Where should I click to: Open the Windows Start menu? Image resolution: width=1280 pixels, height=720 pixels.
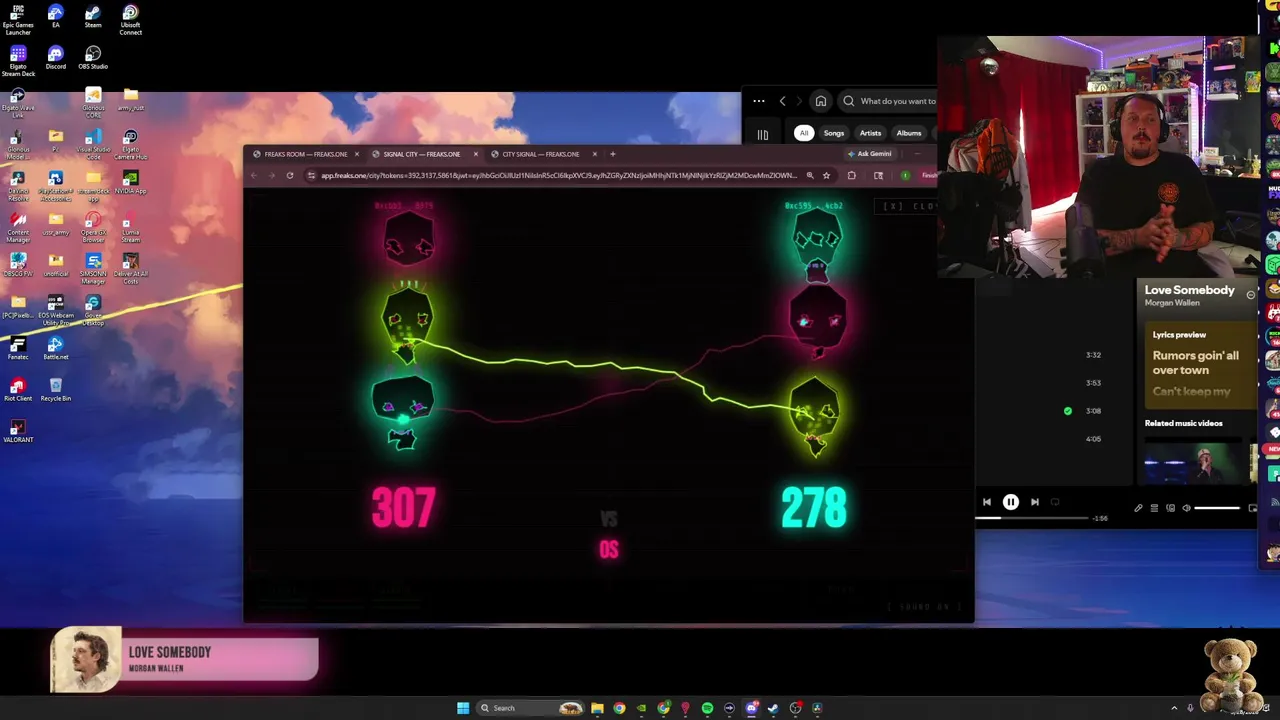463,708
